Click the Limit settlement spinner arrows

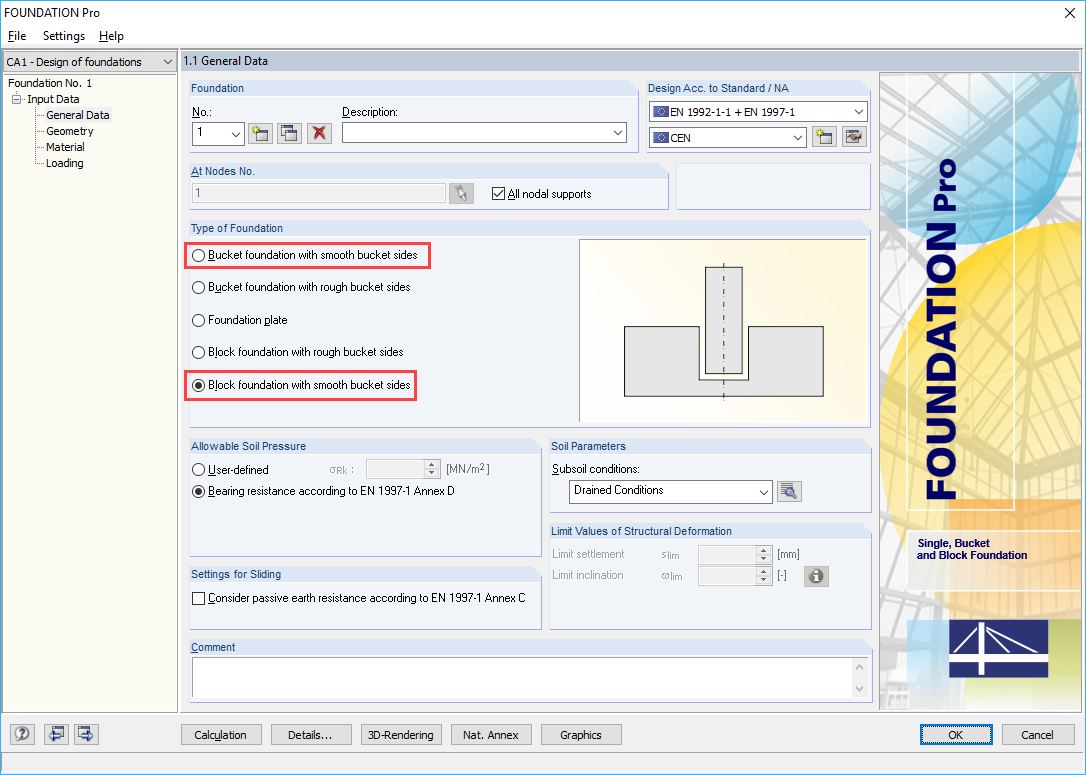[764, 555]
